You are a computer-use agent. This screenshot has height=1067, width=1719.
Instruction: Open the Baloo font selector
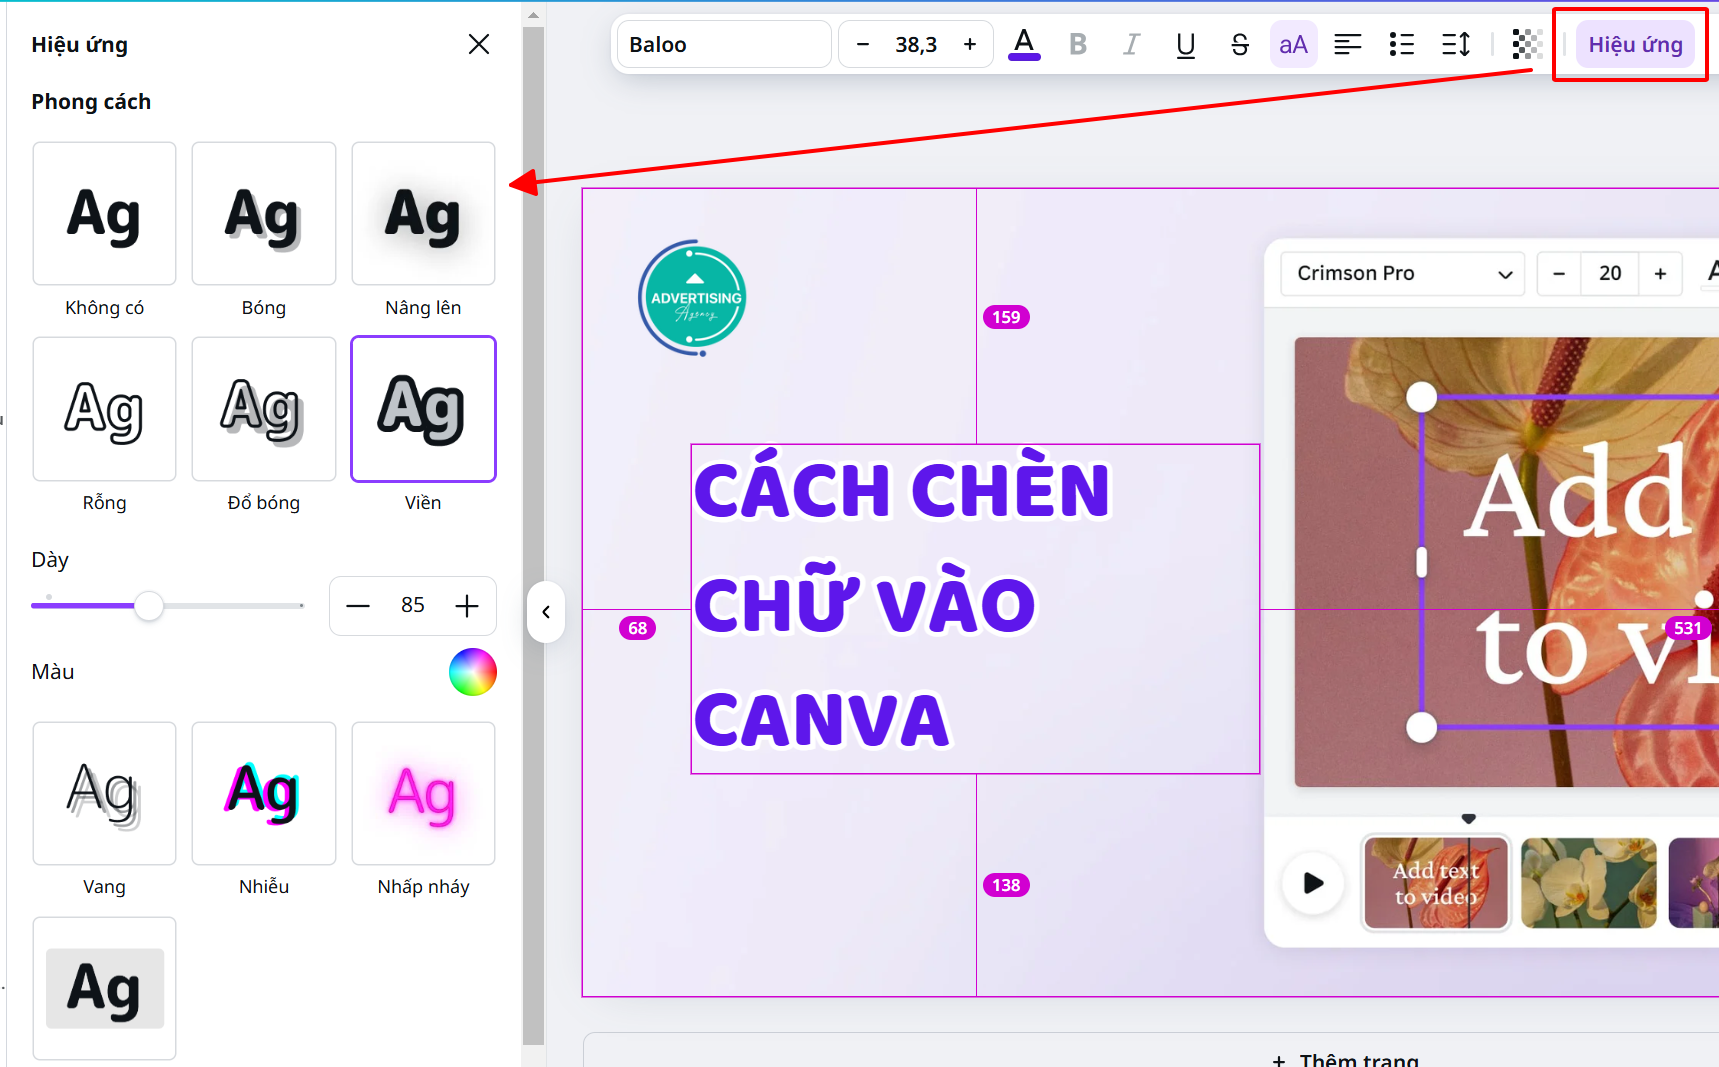(722, 44)
